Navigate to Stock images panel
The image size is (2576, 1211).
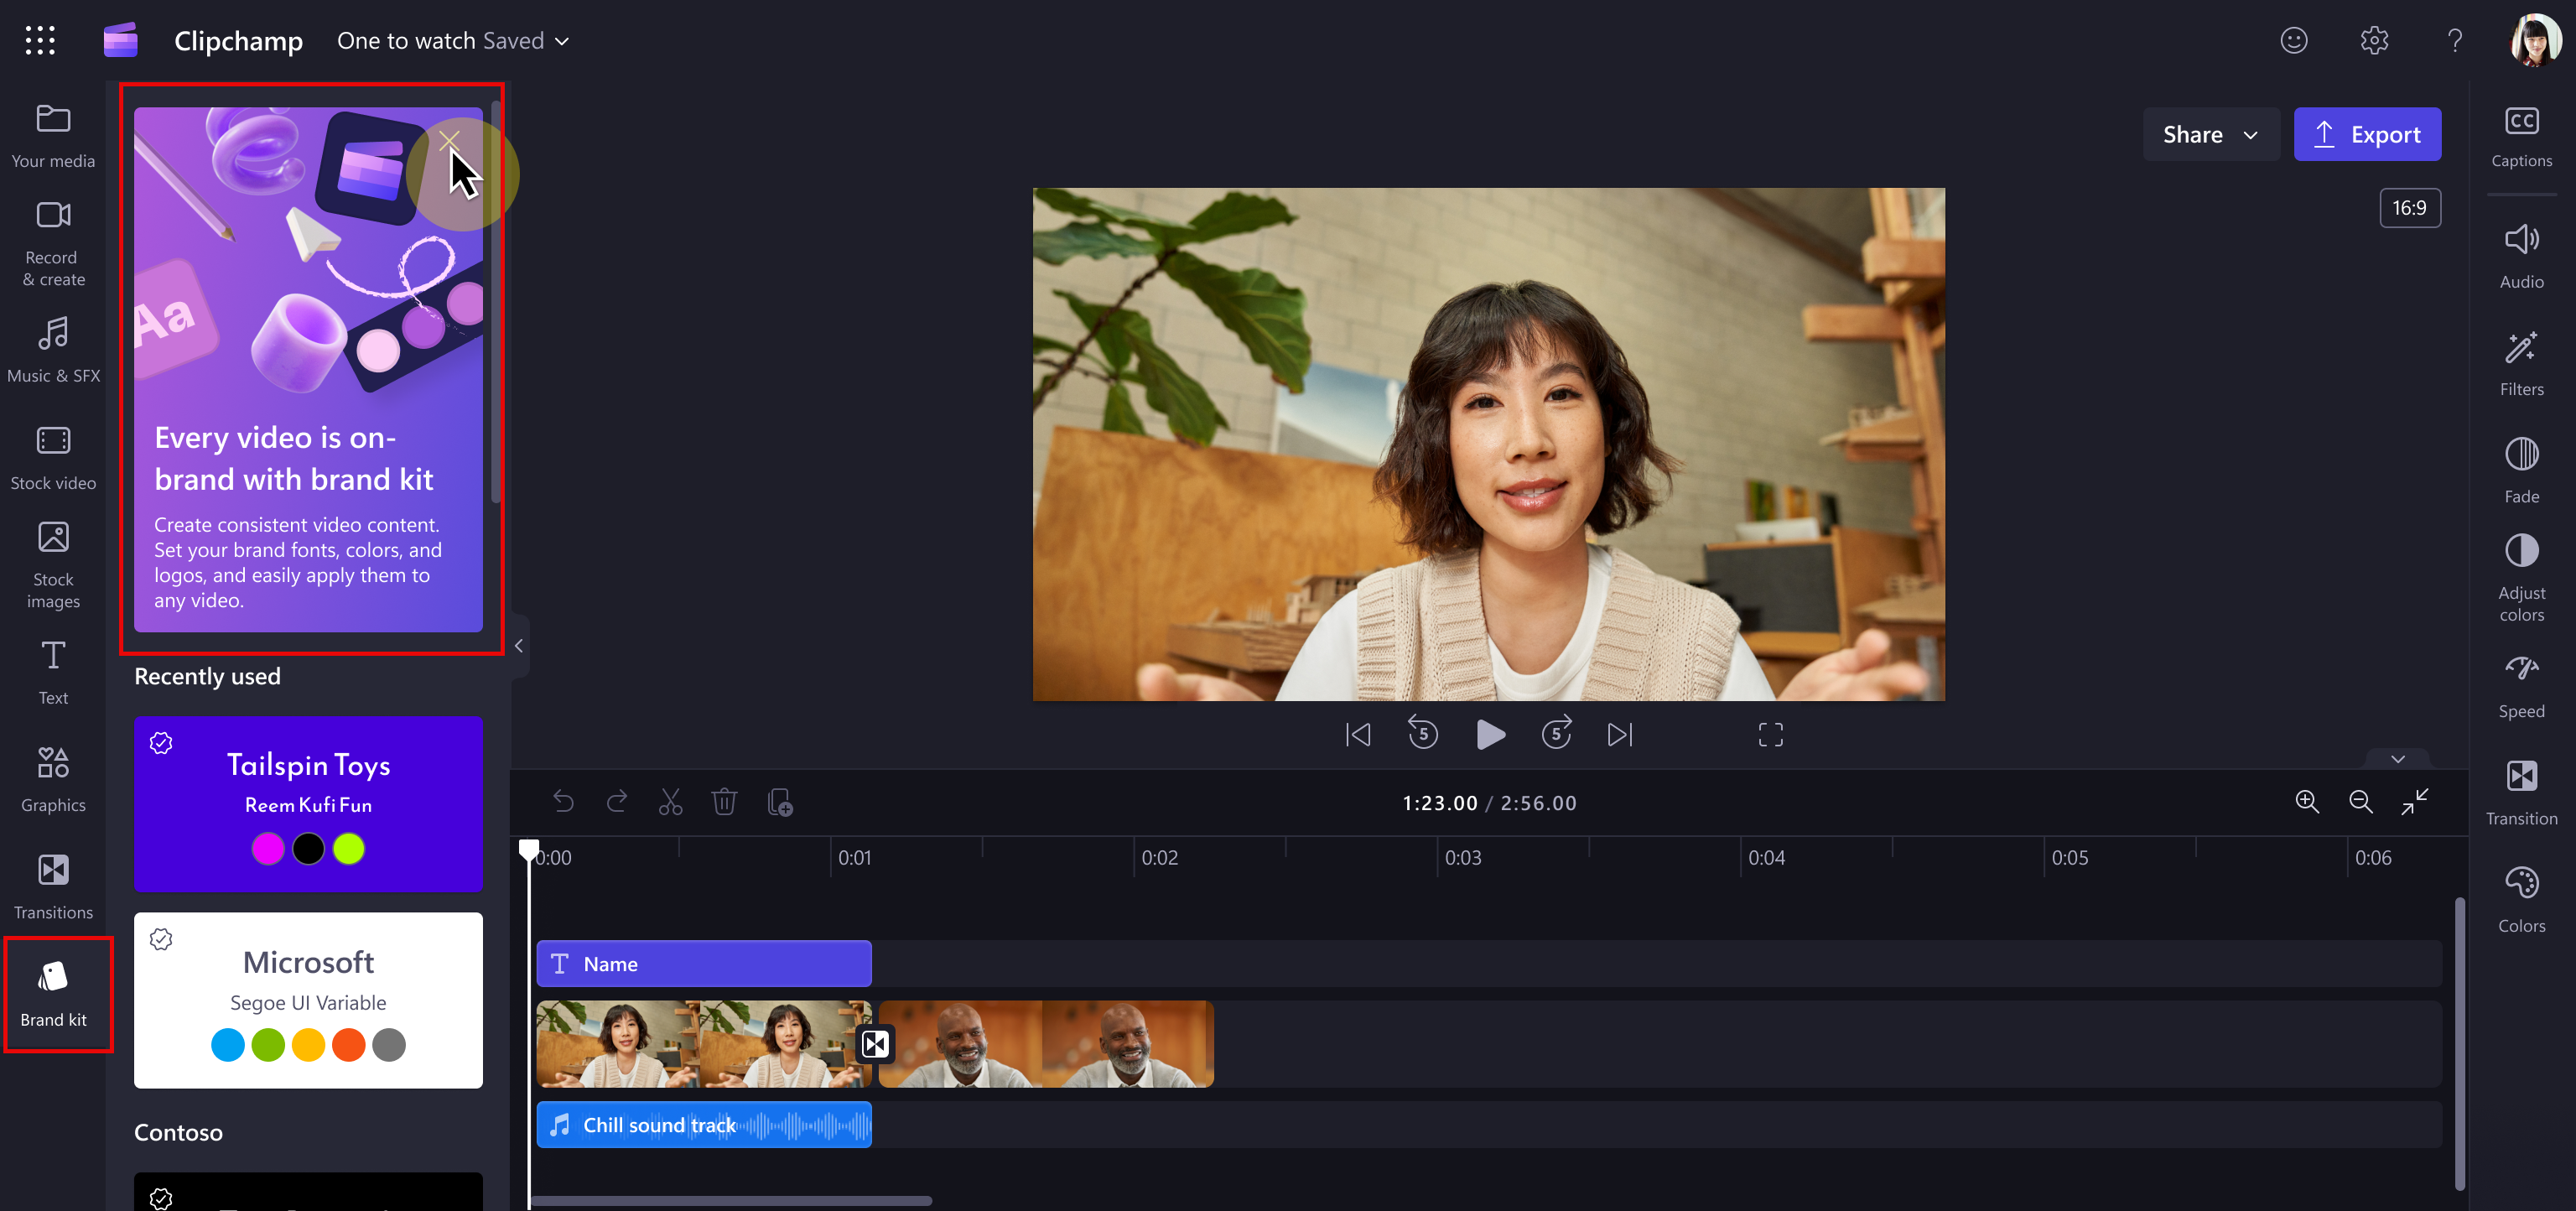pos(55,559)
